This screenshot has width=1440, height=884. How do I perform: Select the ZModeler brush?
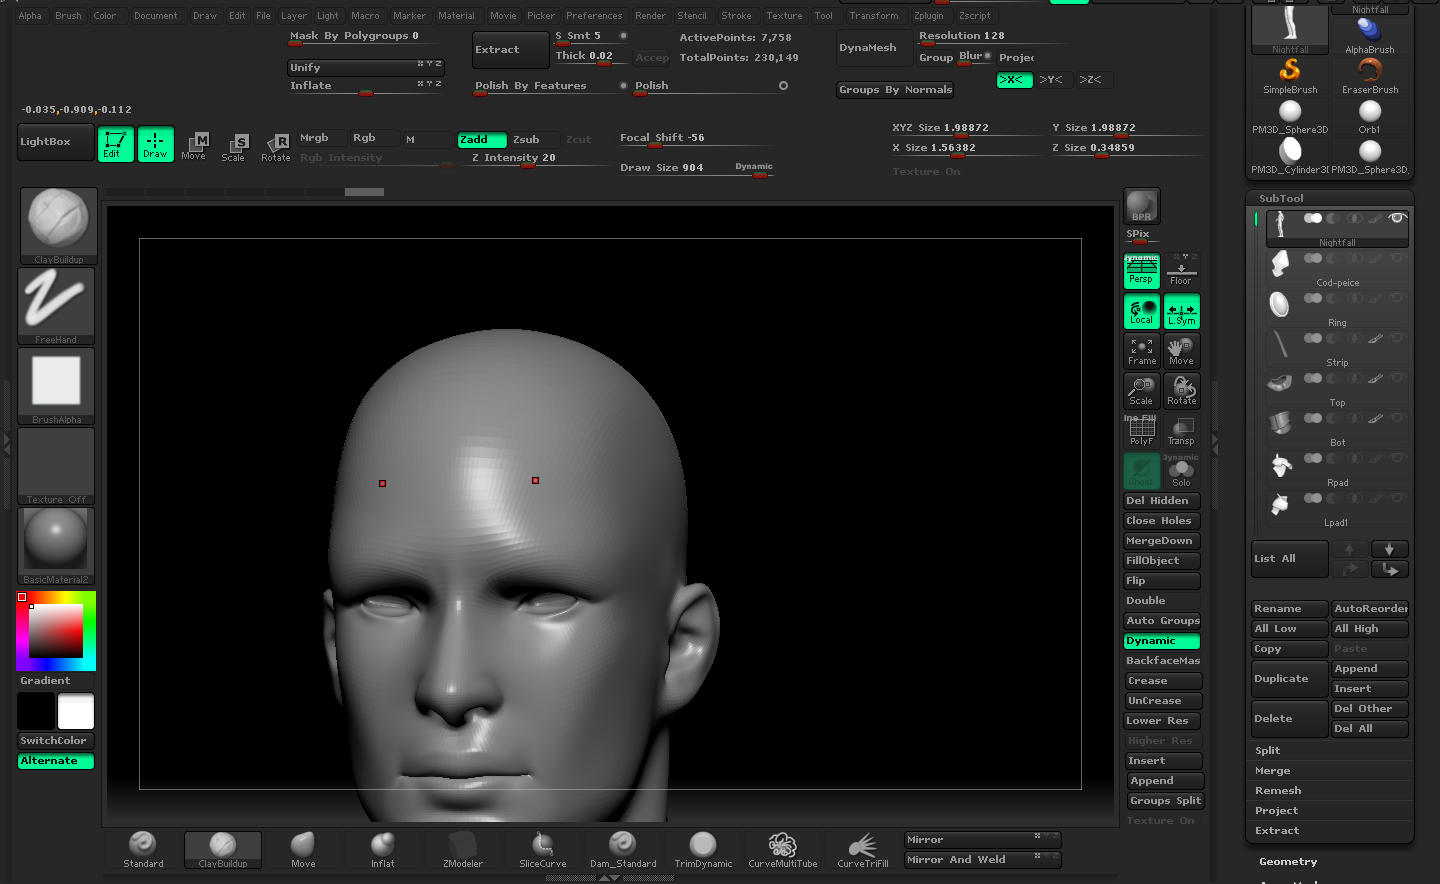coord(463,849)
